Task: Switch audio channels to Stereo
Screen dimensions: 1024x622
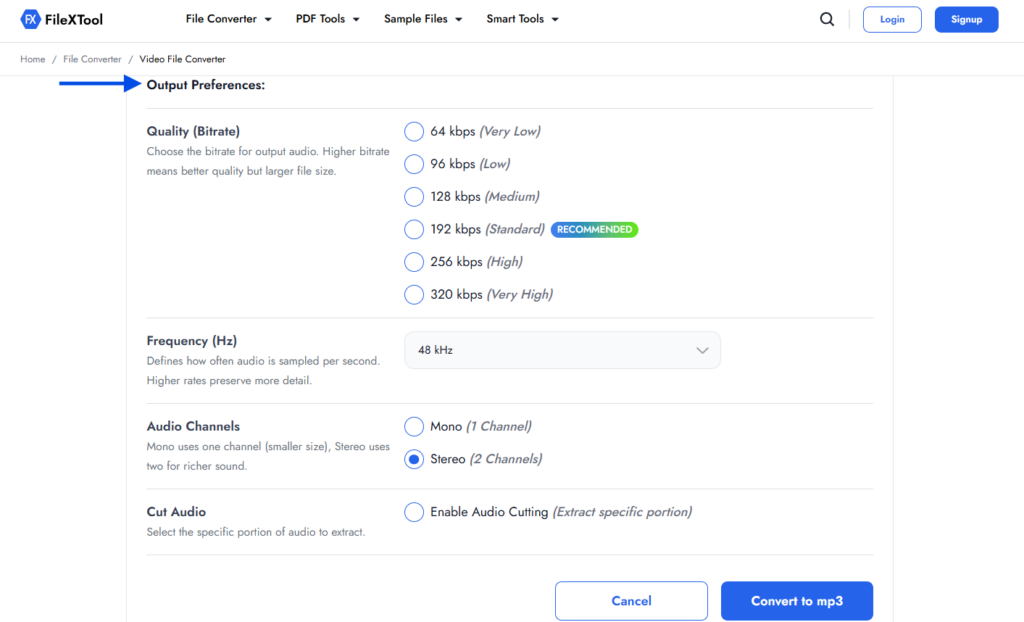Action: [413, 458]
